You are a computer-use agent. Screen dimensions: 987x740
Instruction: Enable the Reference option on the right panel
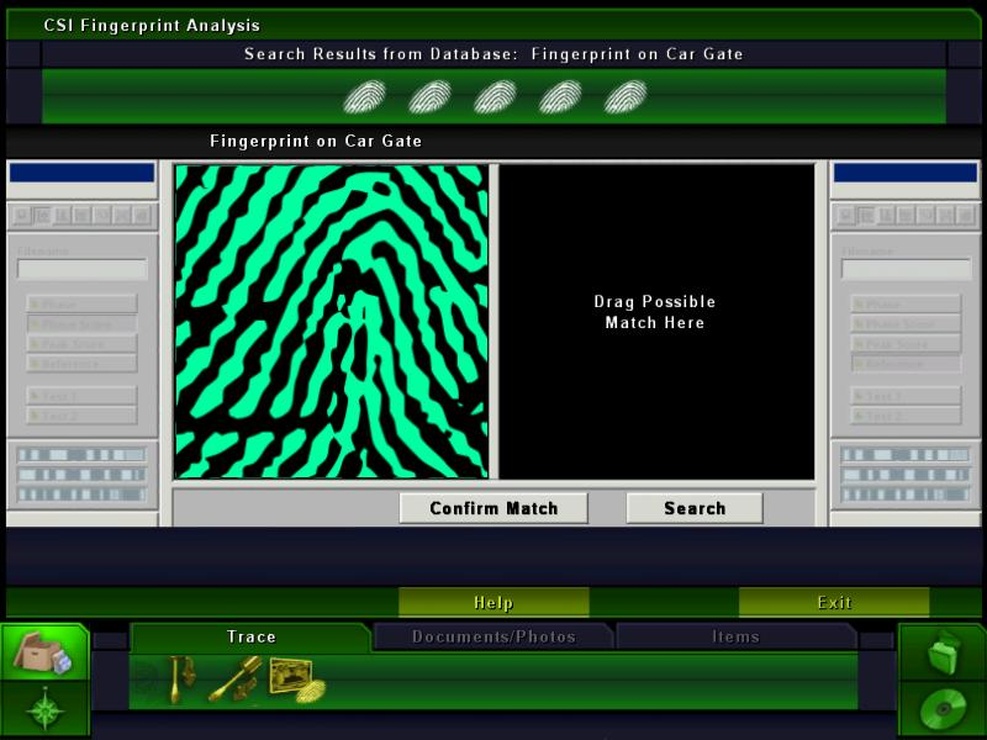coord(905,364)
